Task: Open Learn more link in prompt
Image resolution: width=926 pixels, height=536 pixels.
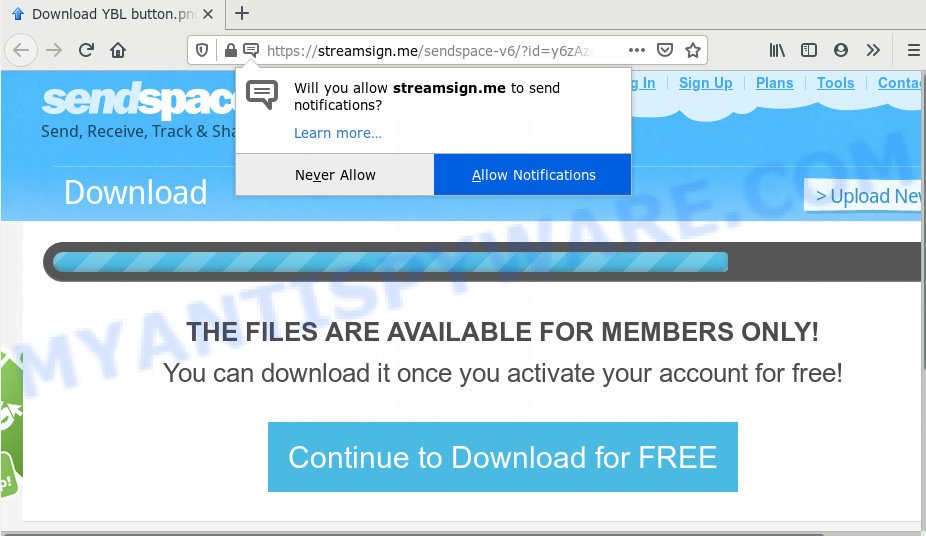Action: coord(338,133)
